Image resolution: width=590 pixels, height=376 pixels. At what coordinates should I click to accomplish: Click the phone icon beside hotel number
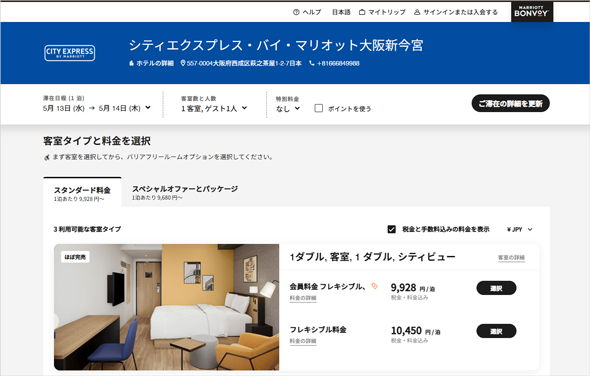click(x=312, y=63)
